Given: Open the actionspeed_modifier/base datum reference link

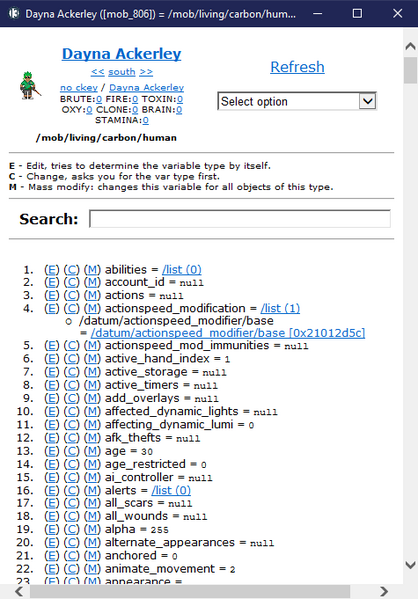Looking at the screenshot, I should pos(228,333).
